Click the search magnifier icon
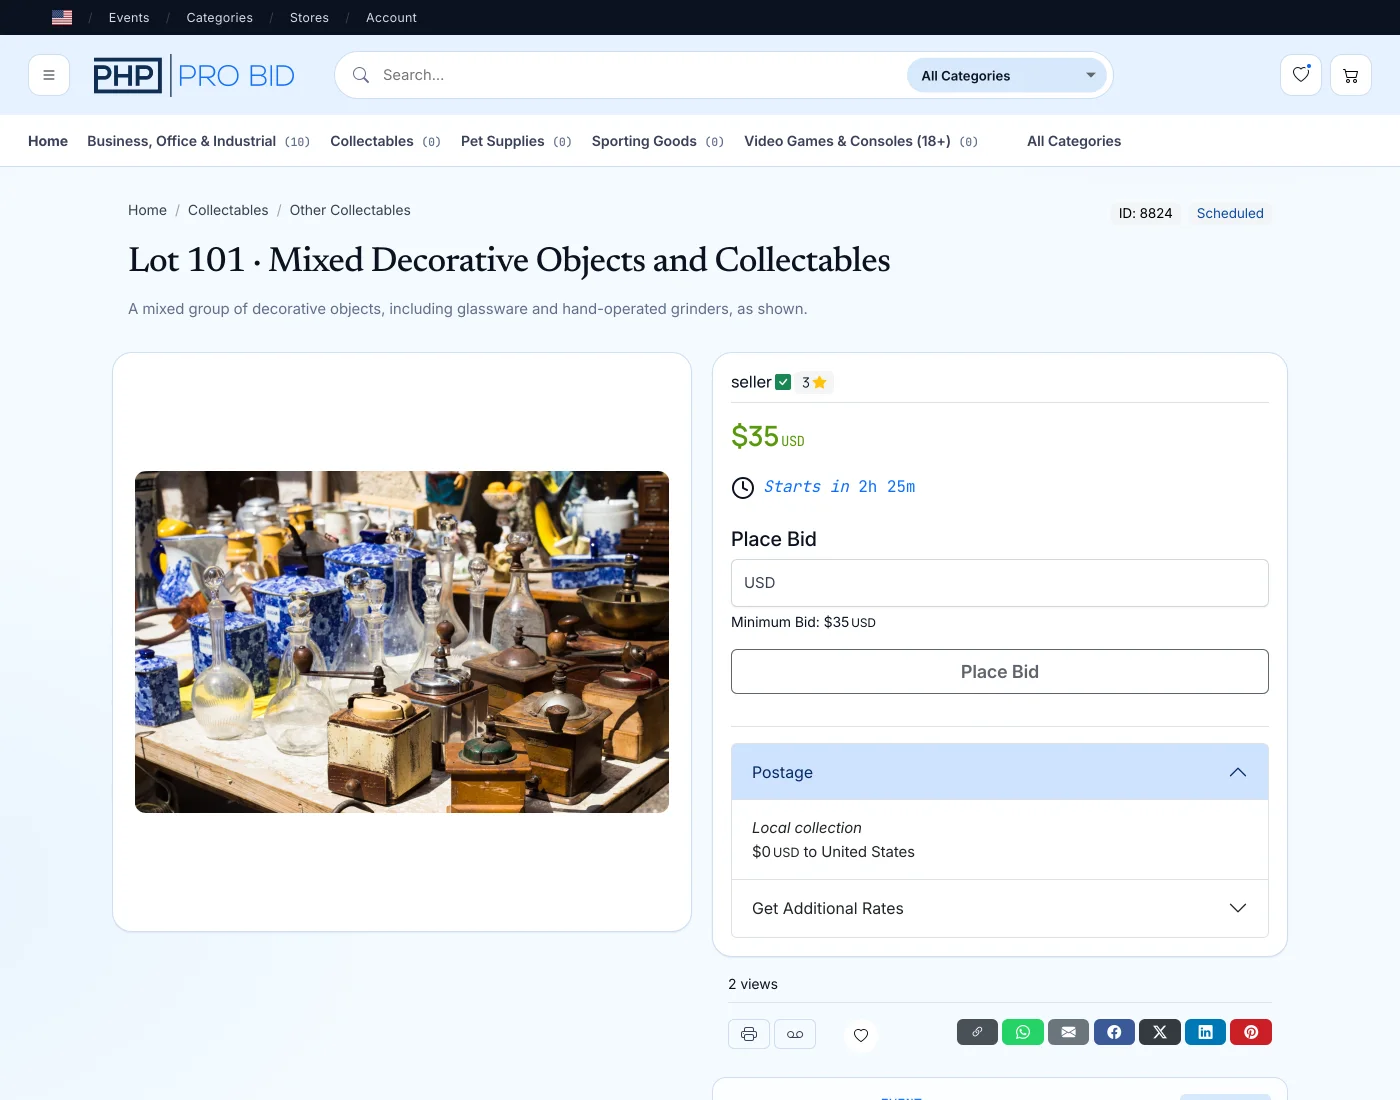This screenshot has width=1400, height=1100. click(361, 75)
